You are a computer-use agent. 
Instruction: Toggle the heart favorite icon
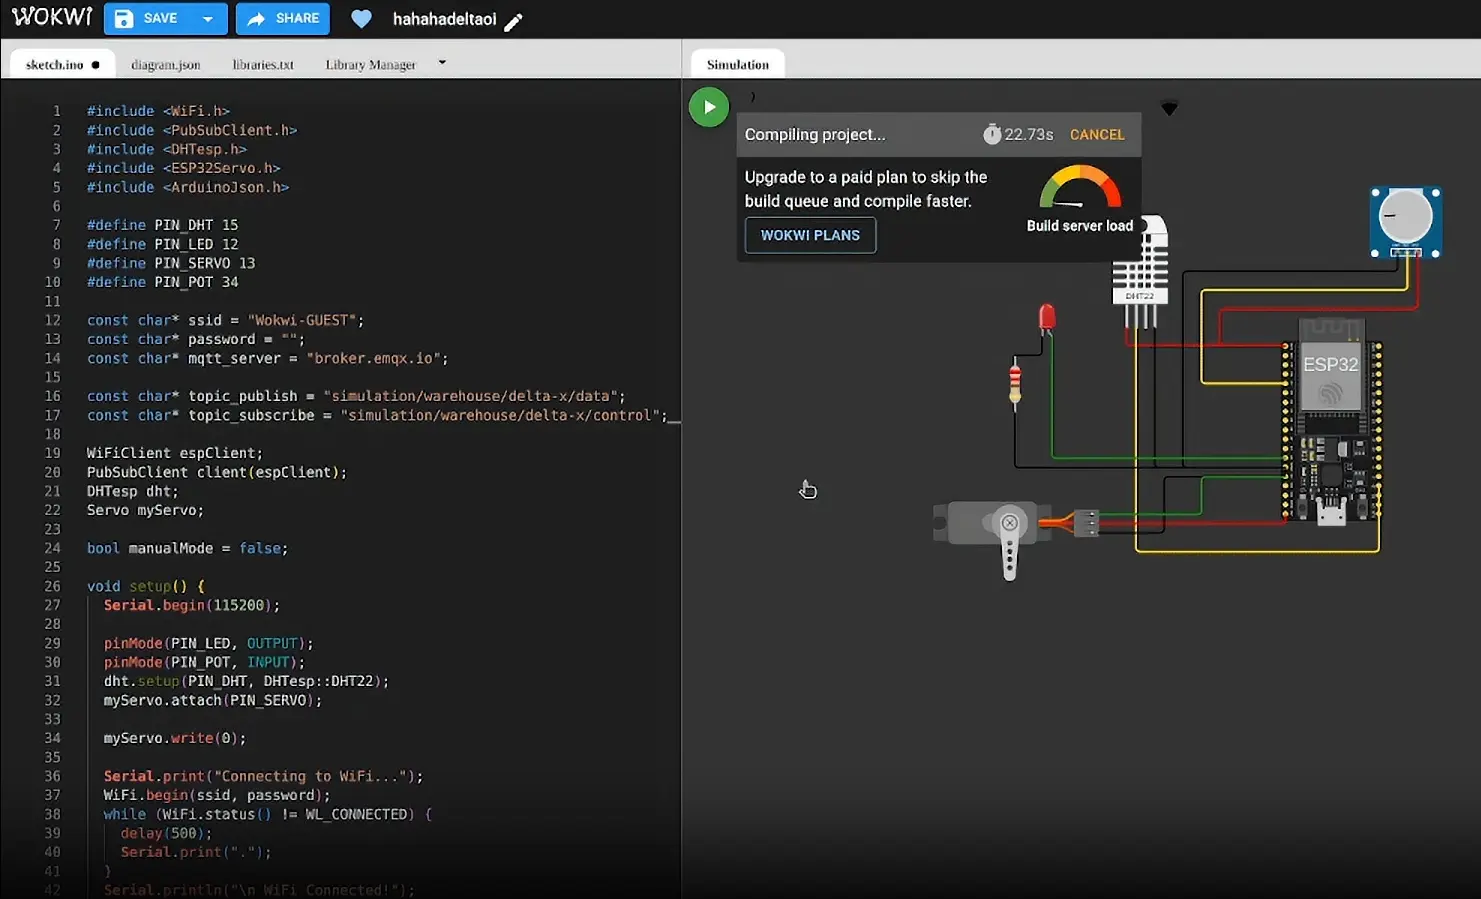[360, 18]
